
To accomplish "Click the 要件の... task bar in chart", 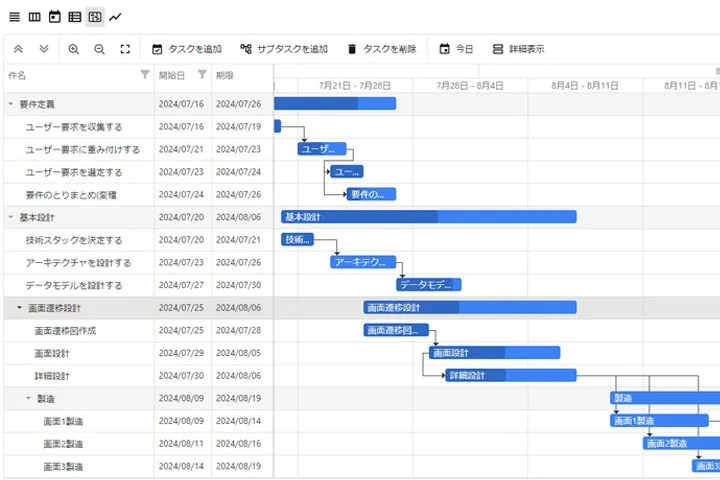I will coord(371,194).
